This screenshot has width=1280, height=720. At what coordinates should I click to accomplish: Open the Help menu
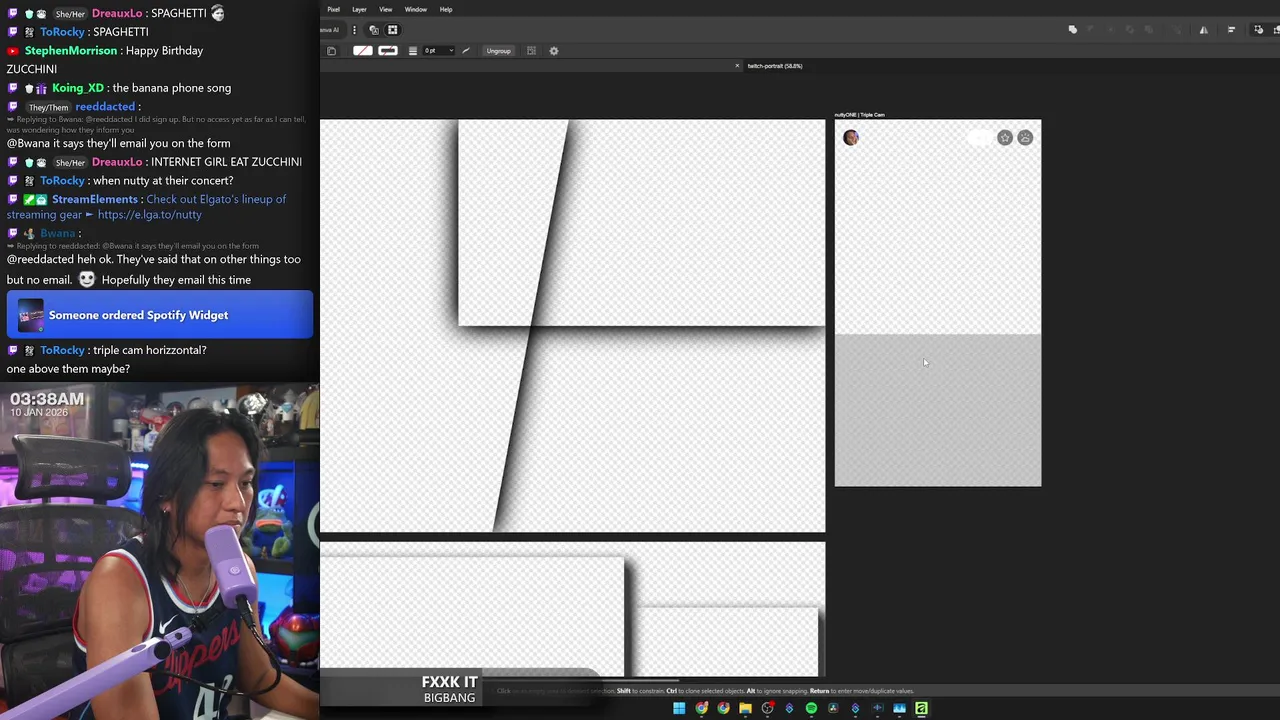[446, 9]
